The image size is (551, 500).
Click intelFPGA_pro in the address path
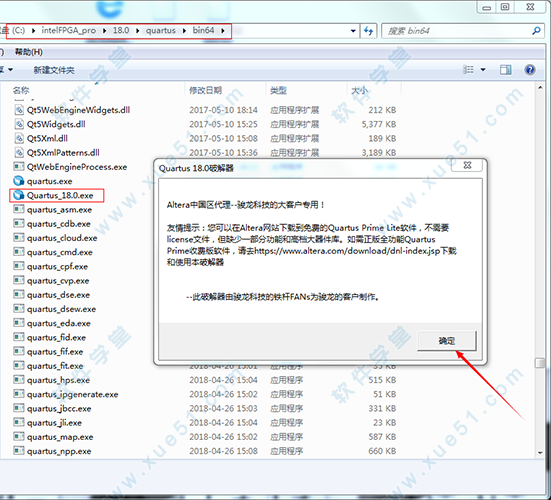point(69,31)
